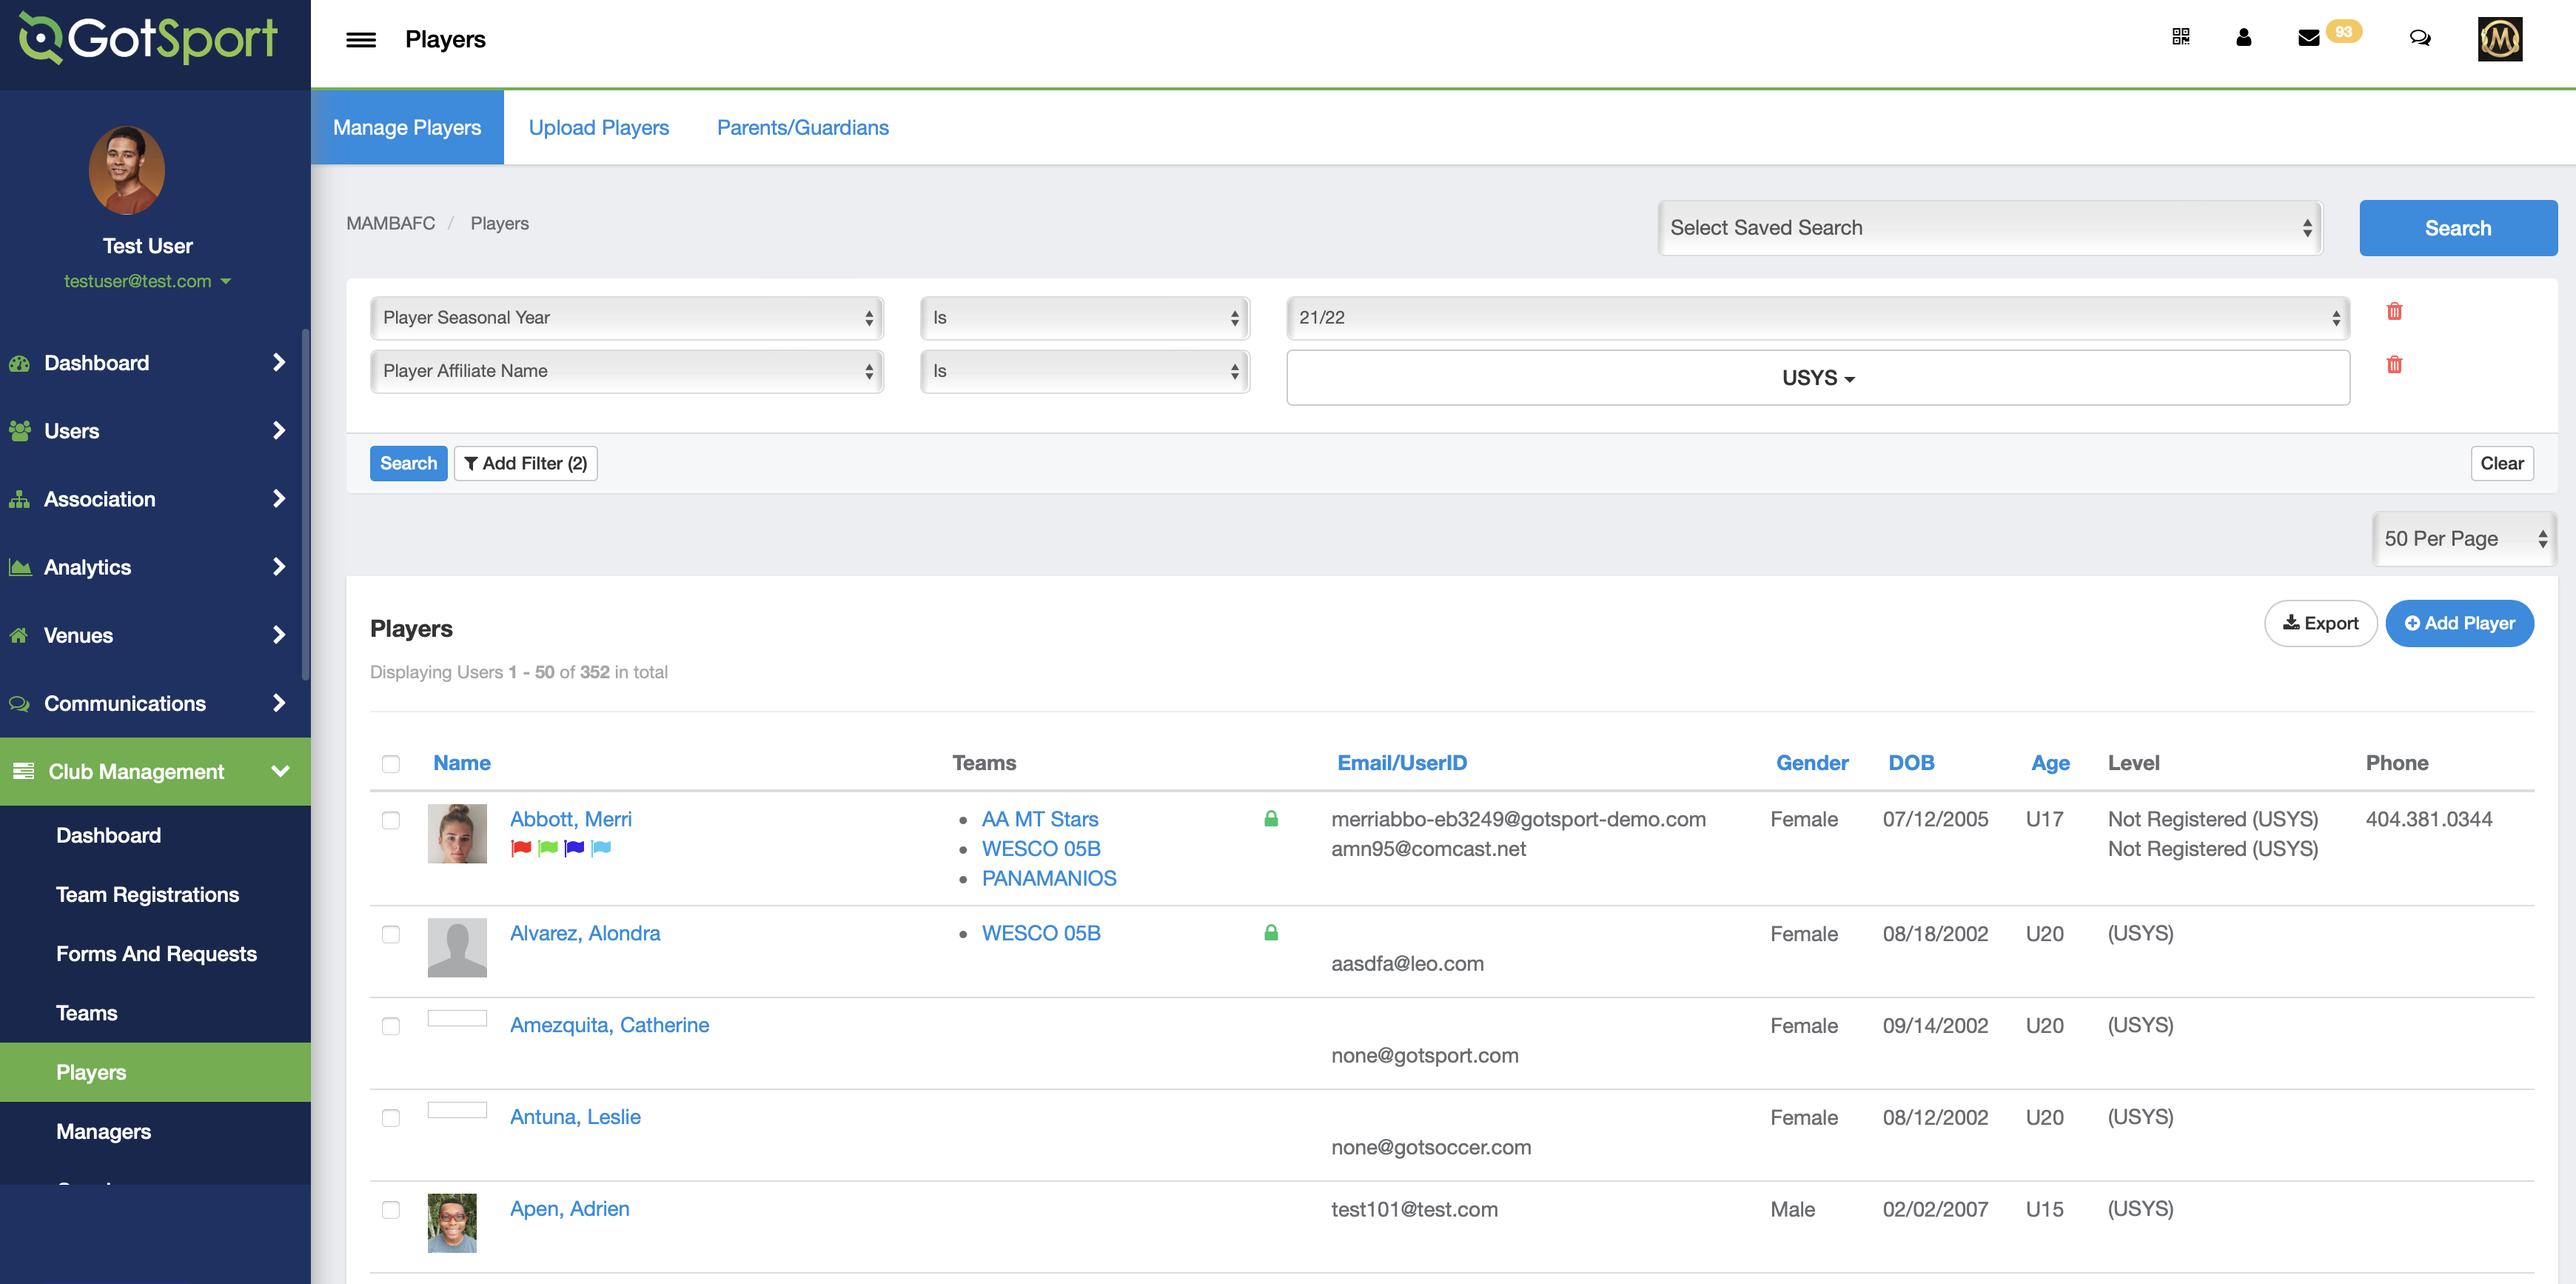2576x1284 pixels.
Task: Sort by the Email/UserID column header
Action: pos(1402,762)
